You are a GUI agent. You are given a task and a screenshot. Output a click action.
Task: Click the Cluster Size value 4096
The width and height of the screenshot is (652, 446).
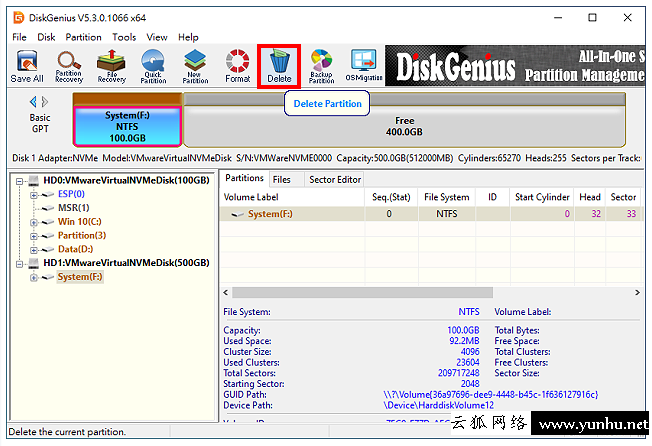click(470, 352)
